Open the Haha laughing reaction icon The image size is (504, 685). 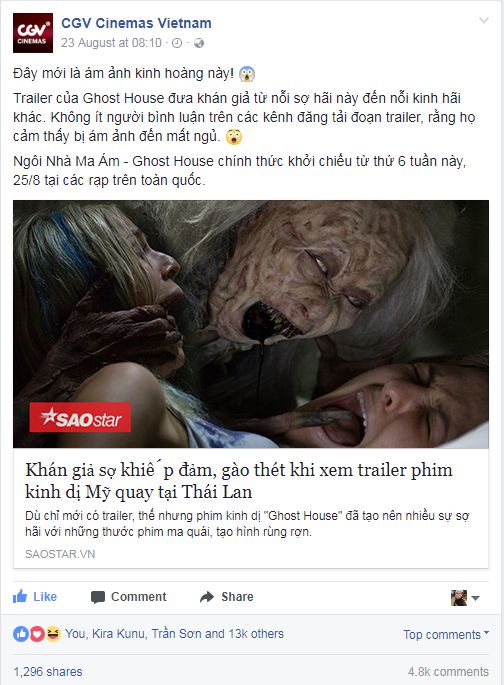53,633
